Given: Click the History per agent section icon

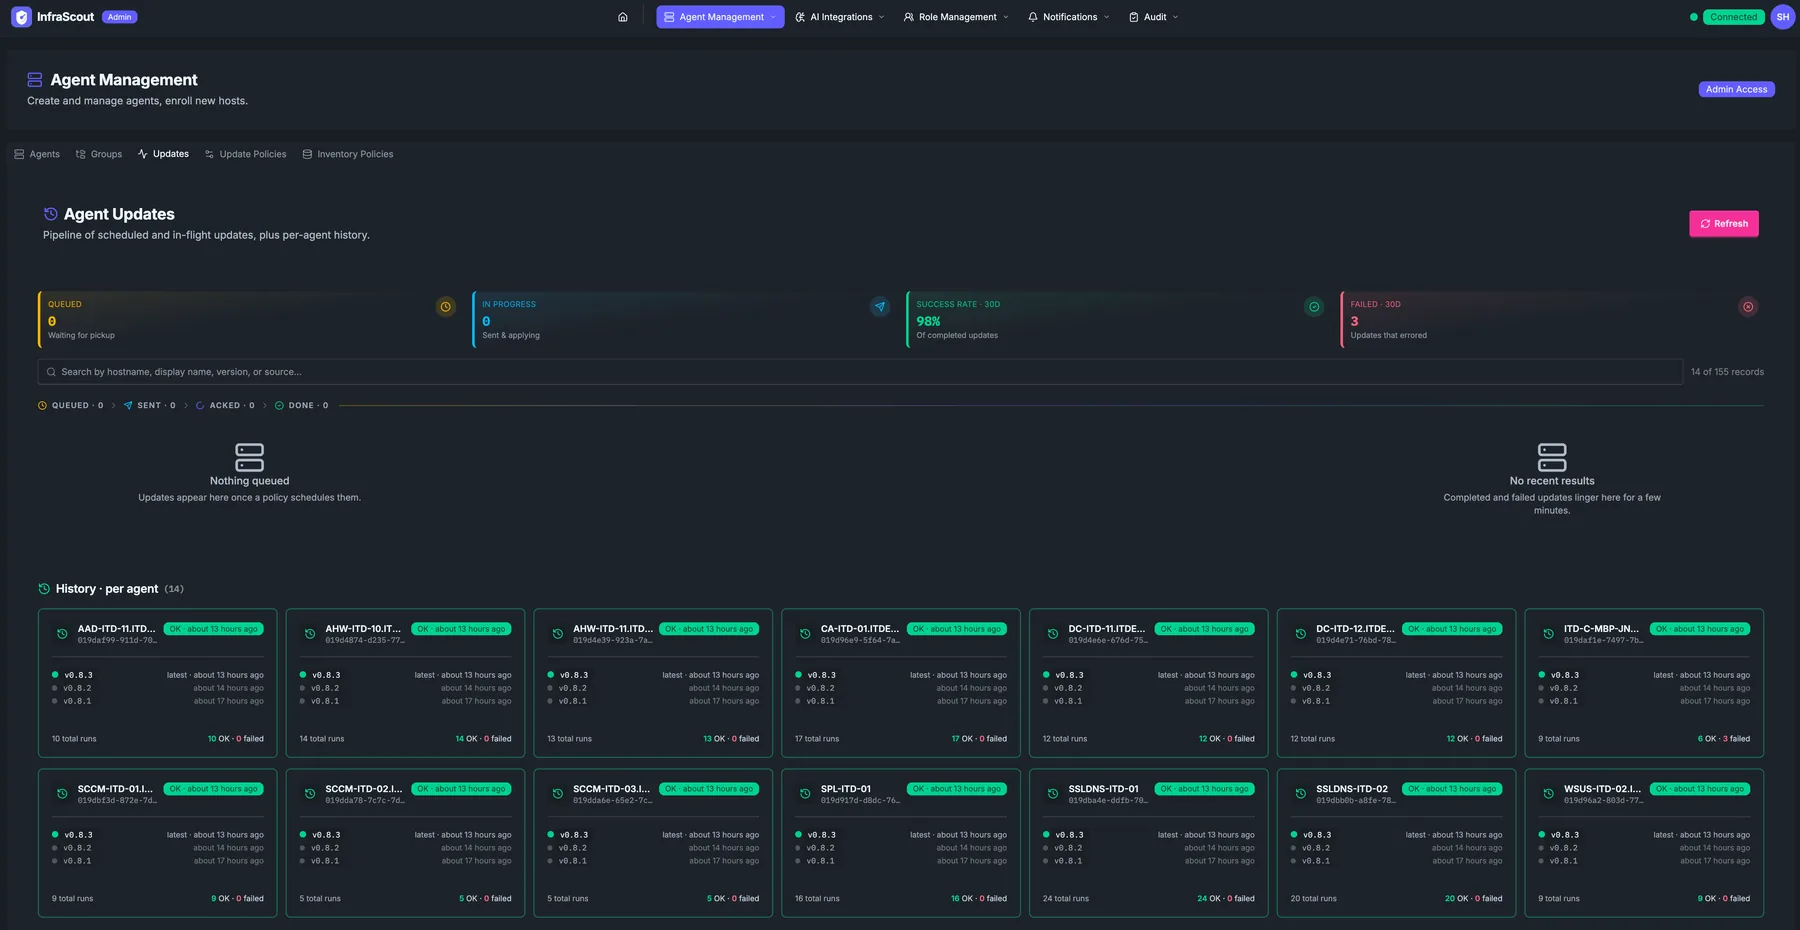Looking at the screenshot, I should coord(44,589).
